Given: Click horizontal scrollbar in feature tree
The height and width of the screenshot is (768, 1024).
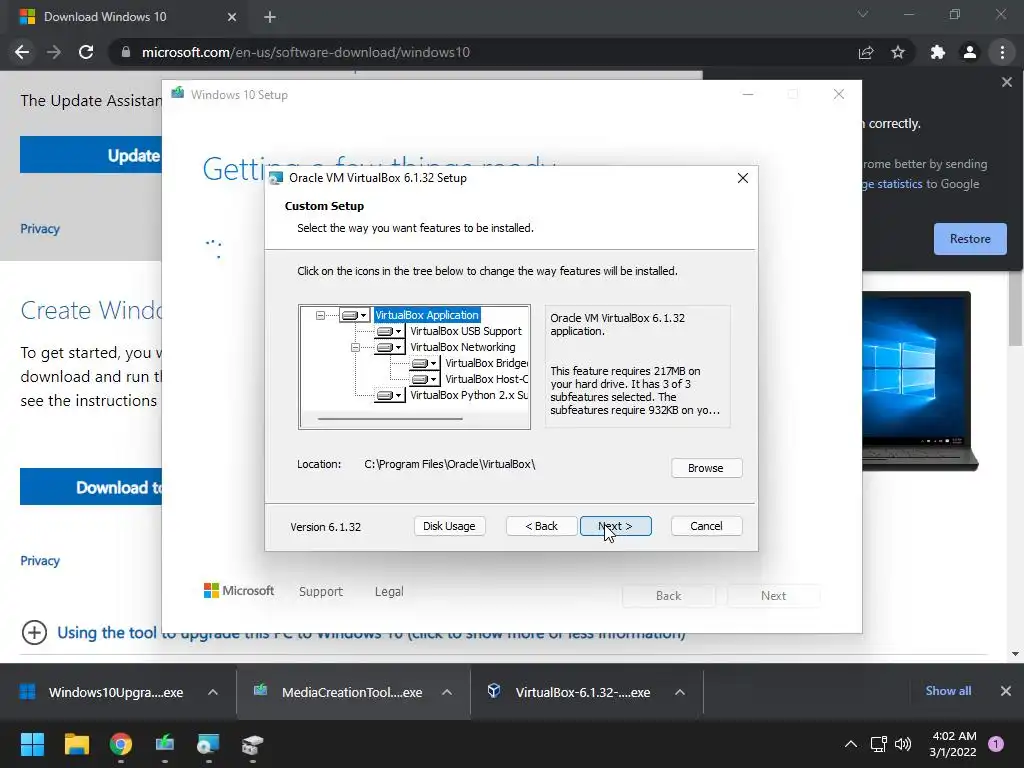Looking at the screenshot, I should (390, 419).
